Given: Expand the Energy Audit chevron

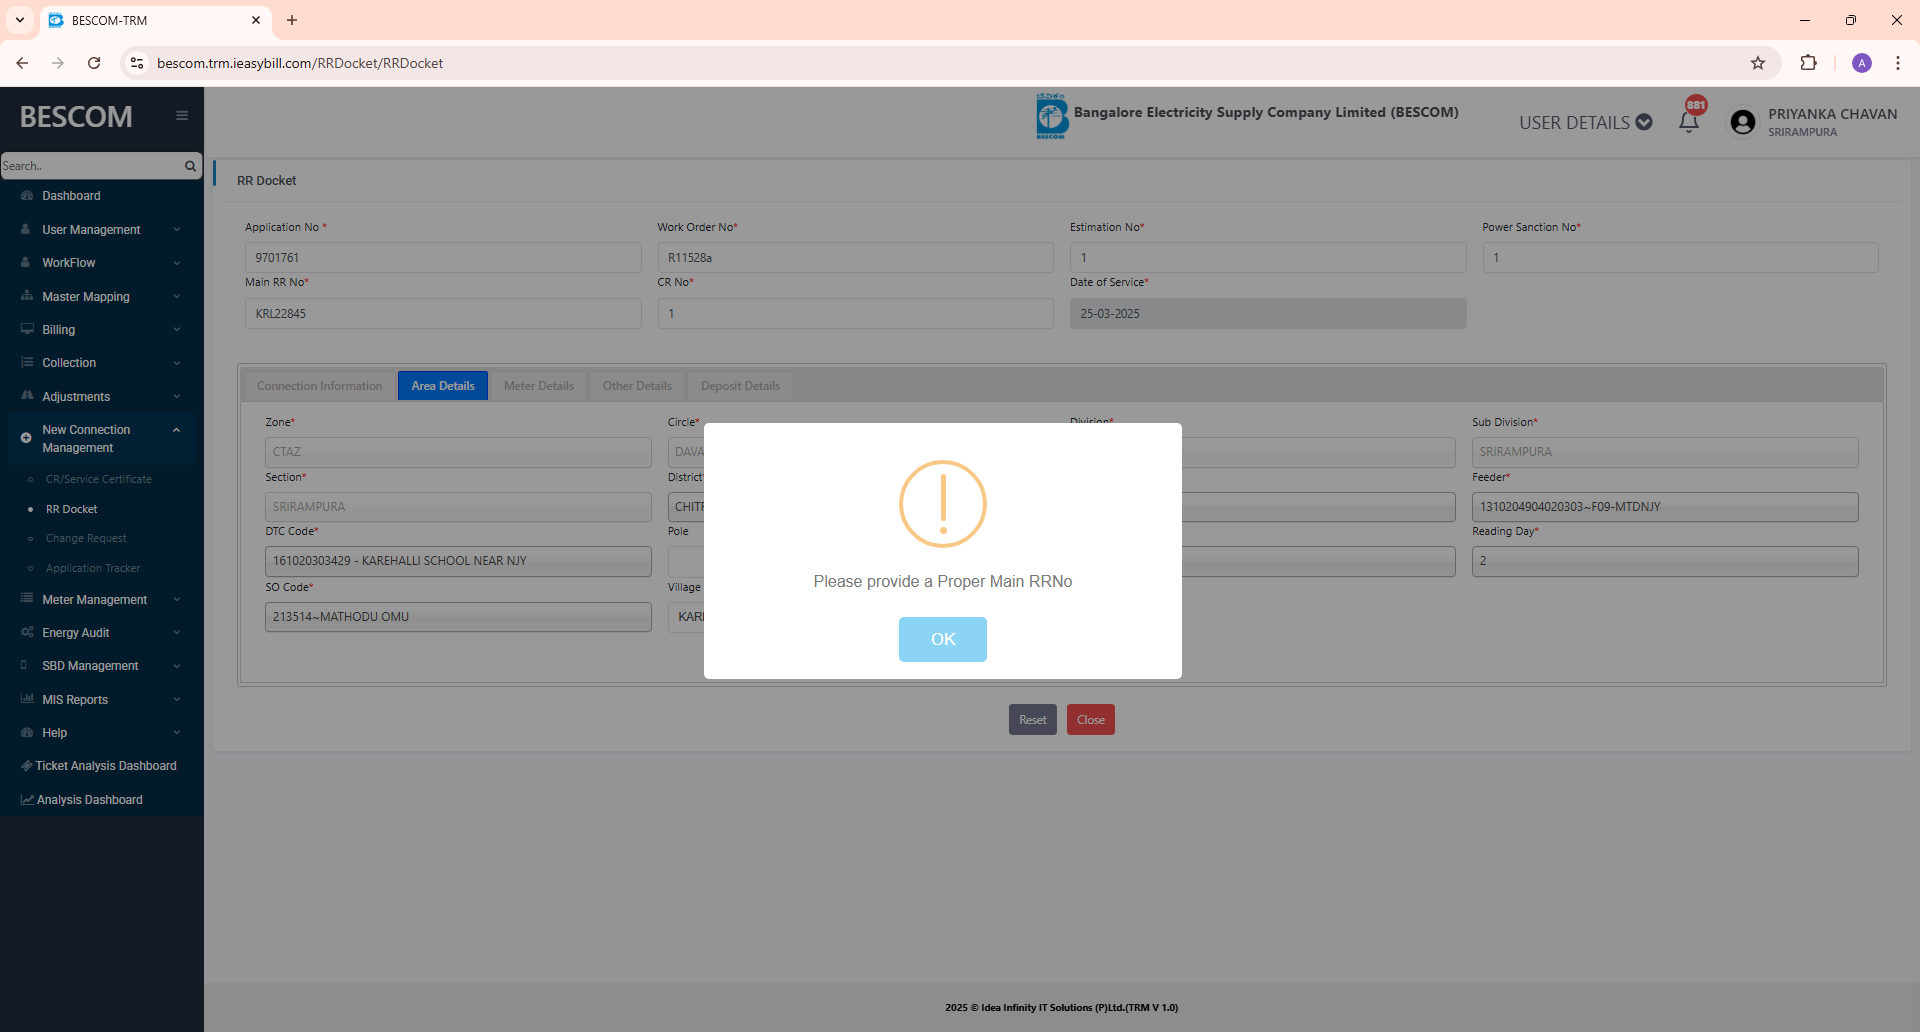Looking at the screenshot, I should 177,633.
